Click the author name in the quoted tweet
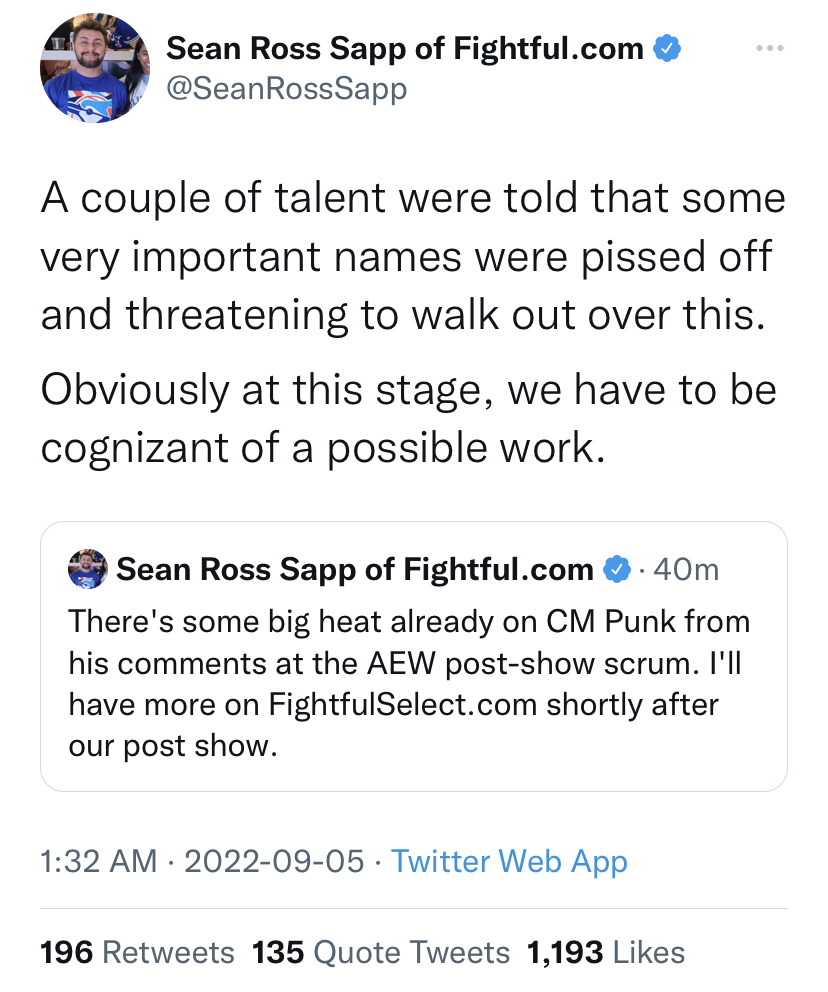828x992 pixels. tap(355, 570)
